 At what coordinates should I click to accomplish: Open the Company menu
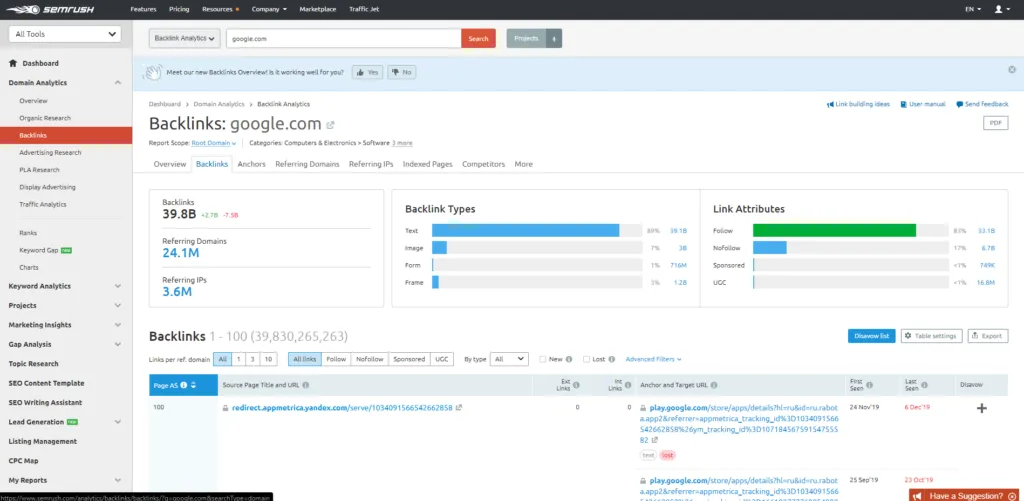click(269, 9)
